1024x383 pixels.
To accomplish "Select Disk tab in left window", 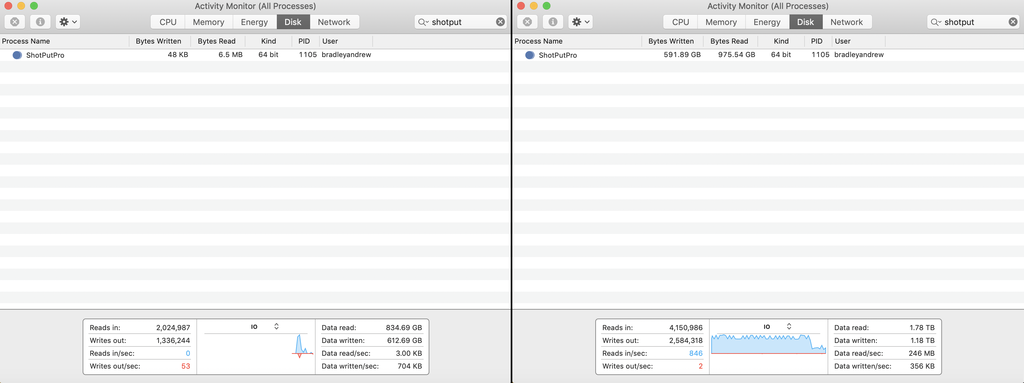I will [x=293, y=22].
